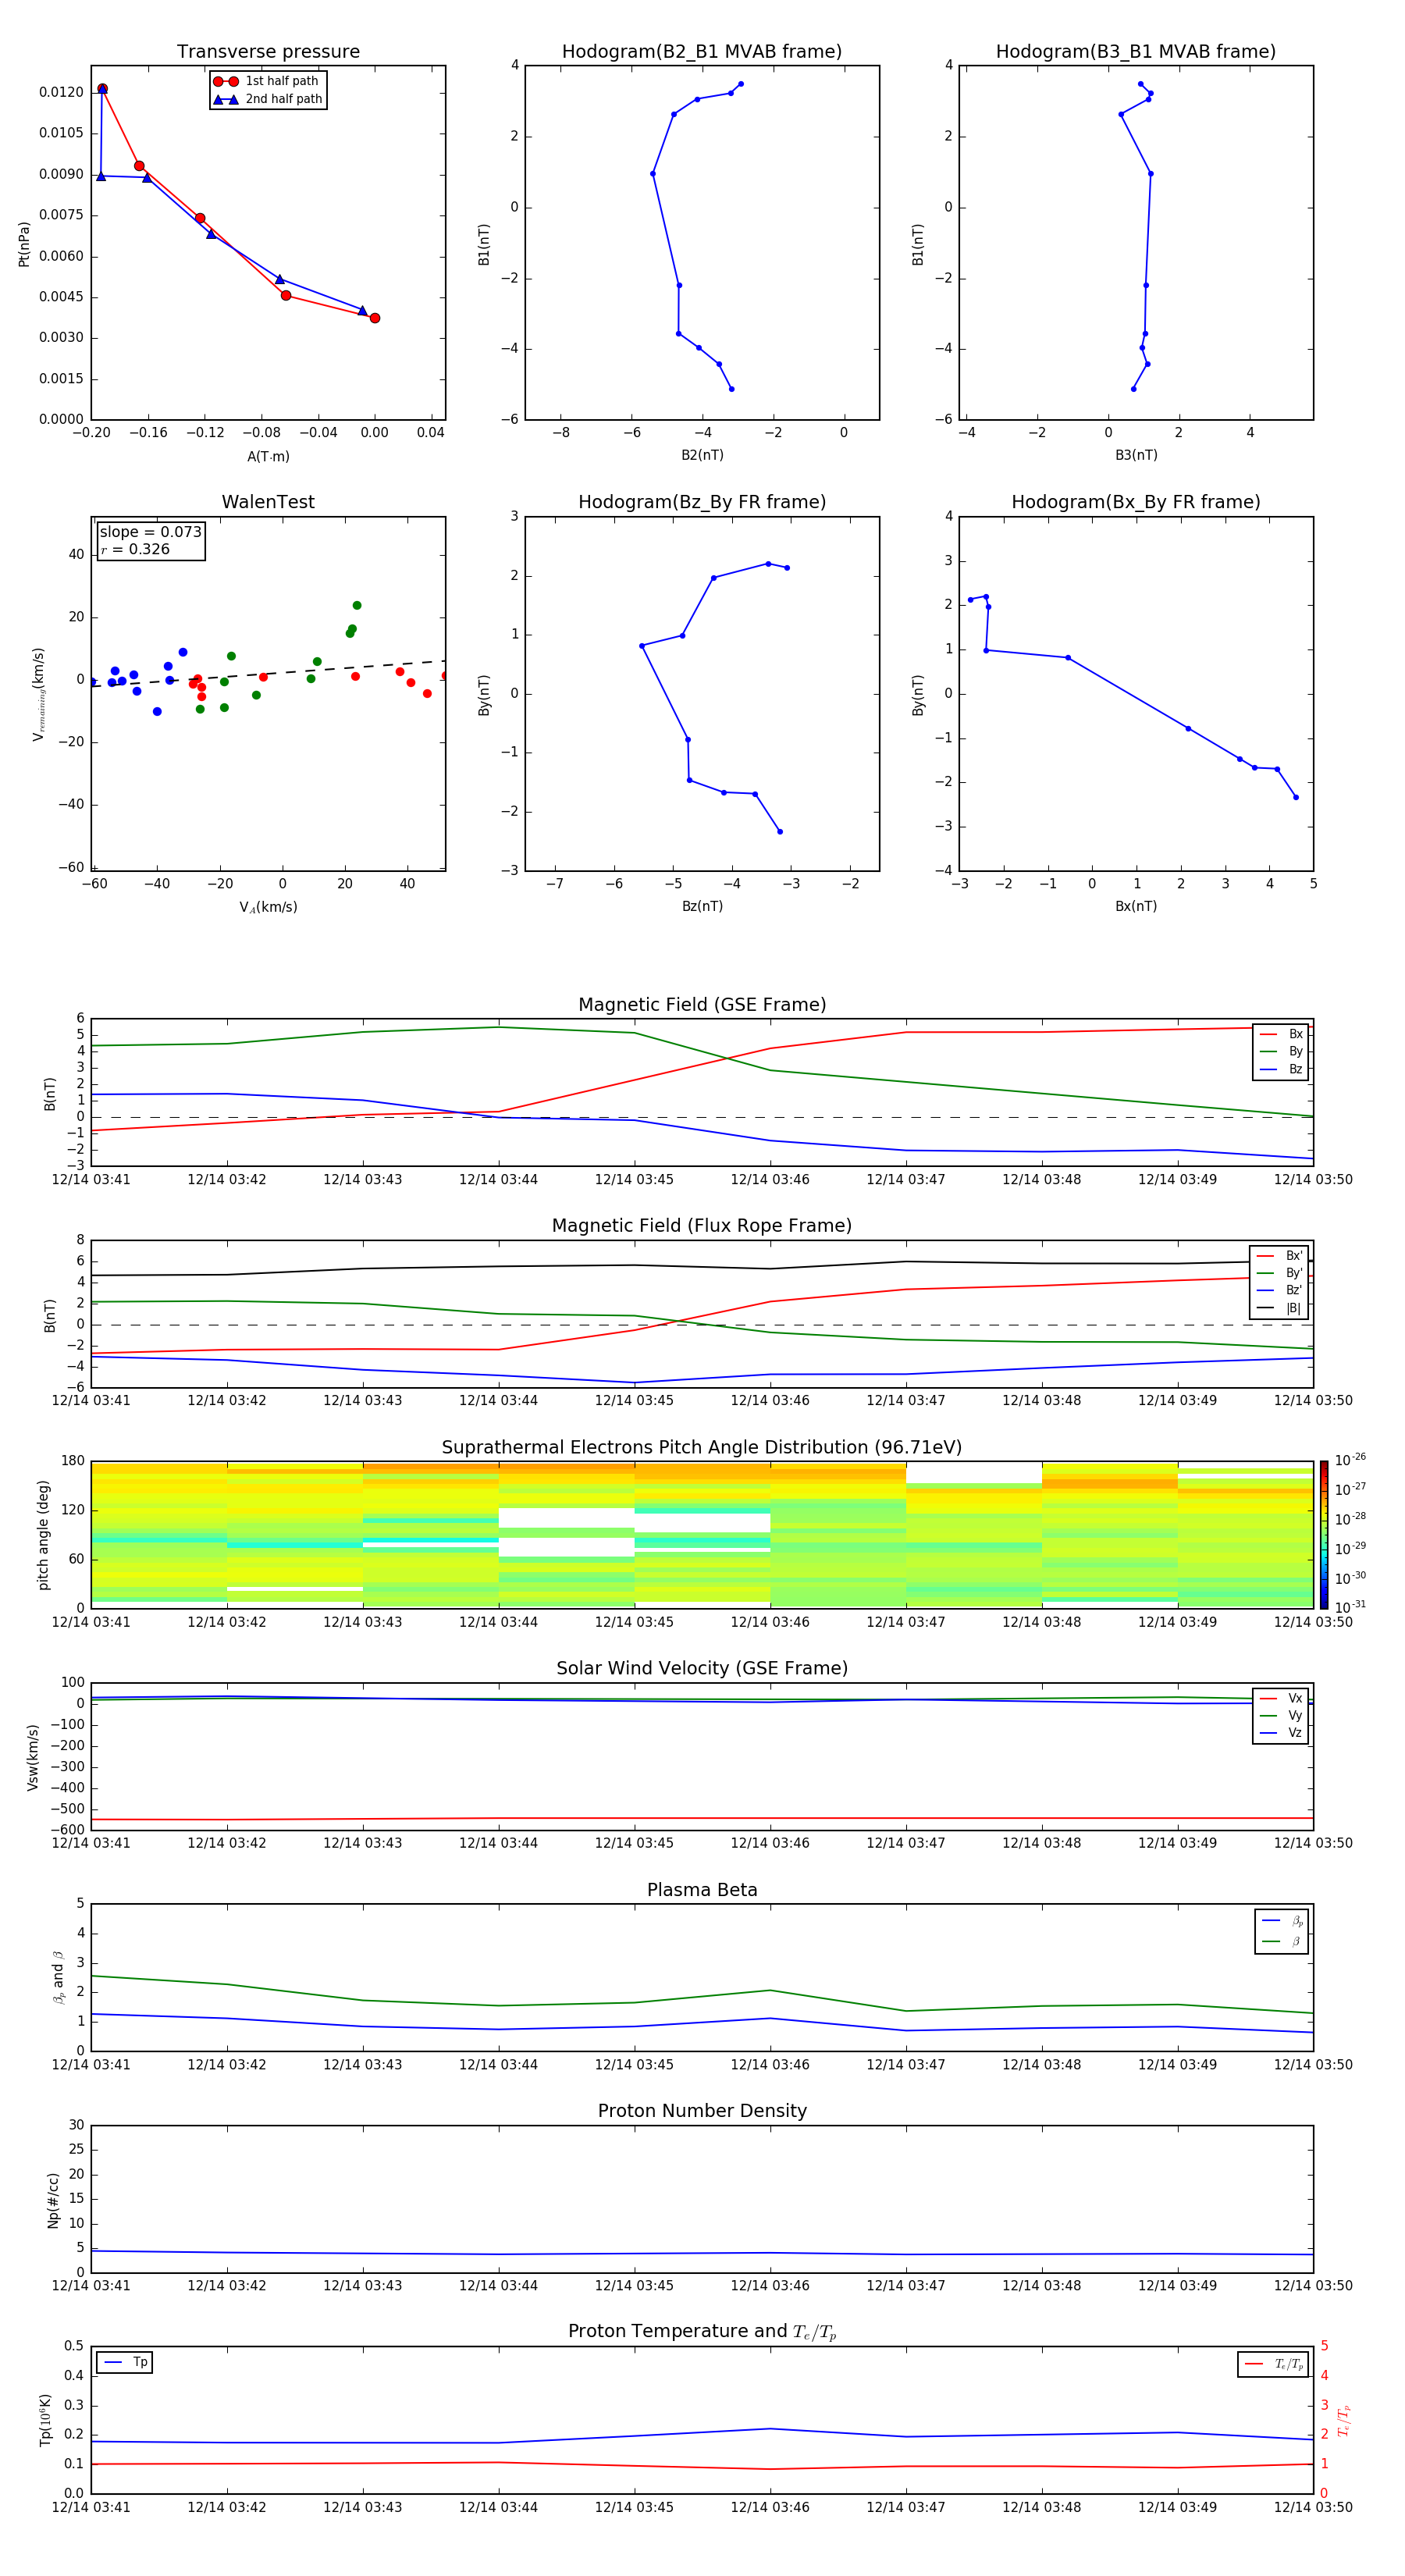This screenshot has width=1405, height=2576.
Task: Select the 0.0120 tick on Transverse pressure
Action: (x=61, y=92)
